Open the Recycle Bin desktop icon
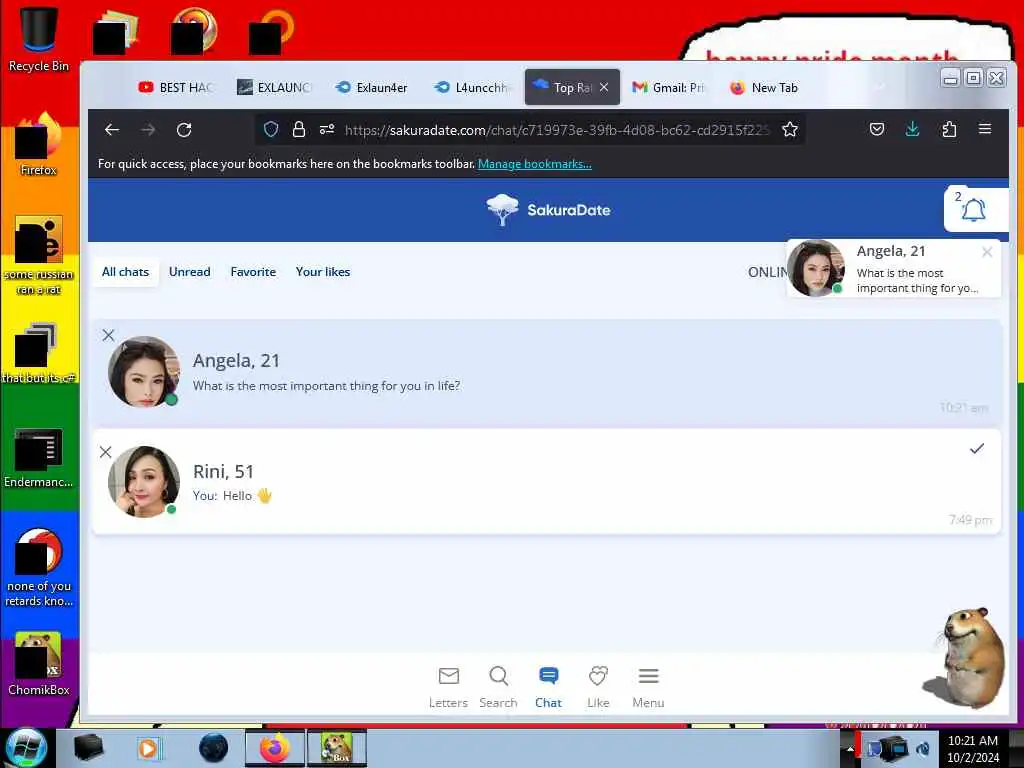1024x768 pixels. tap(39, 38)
